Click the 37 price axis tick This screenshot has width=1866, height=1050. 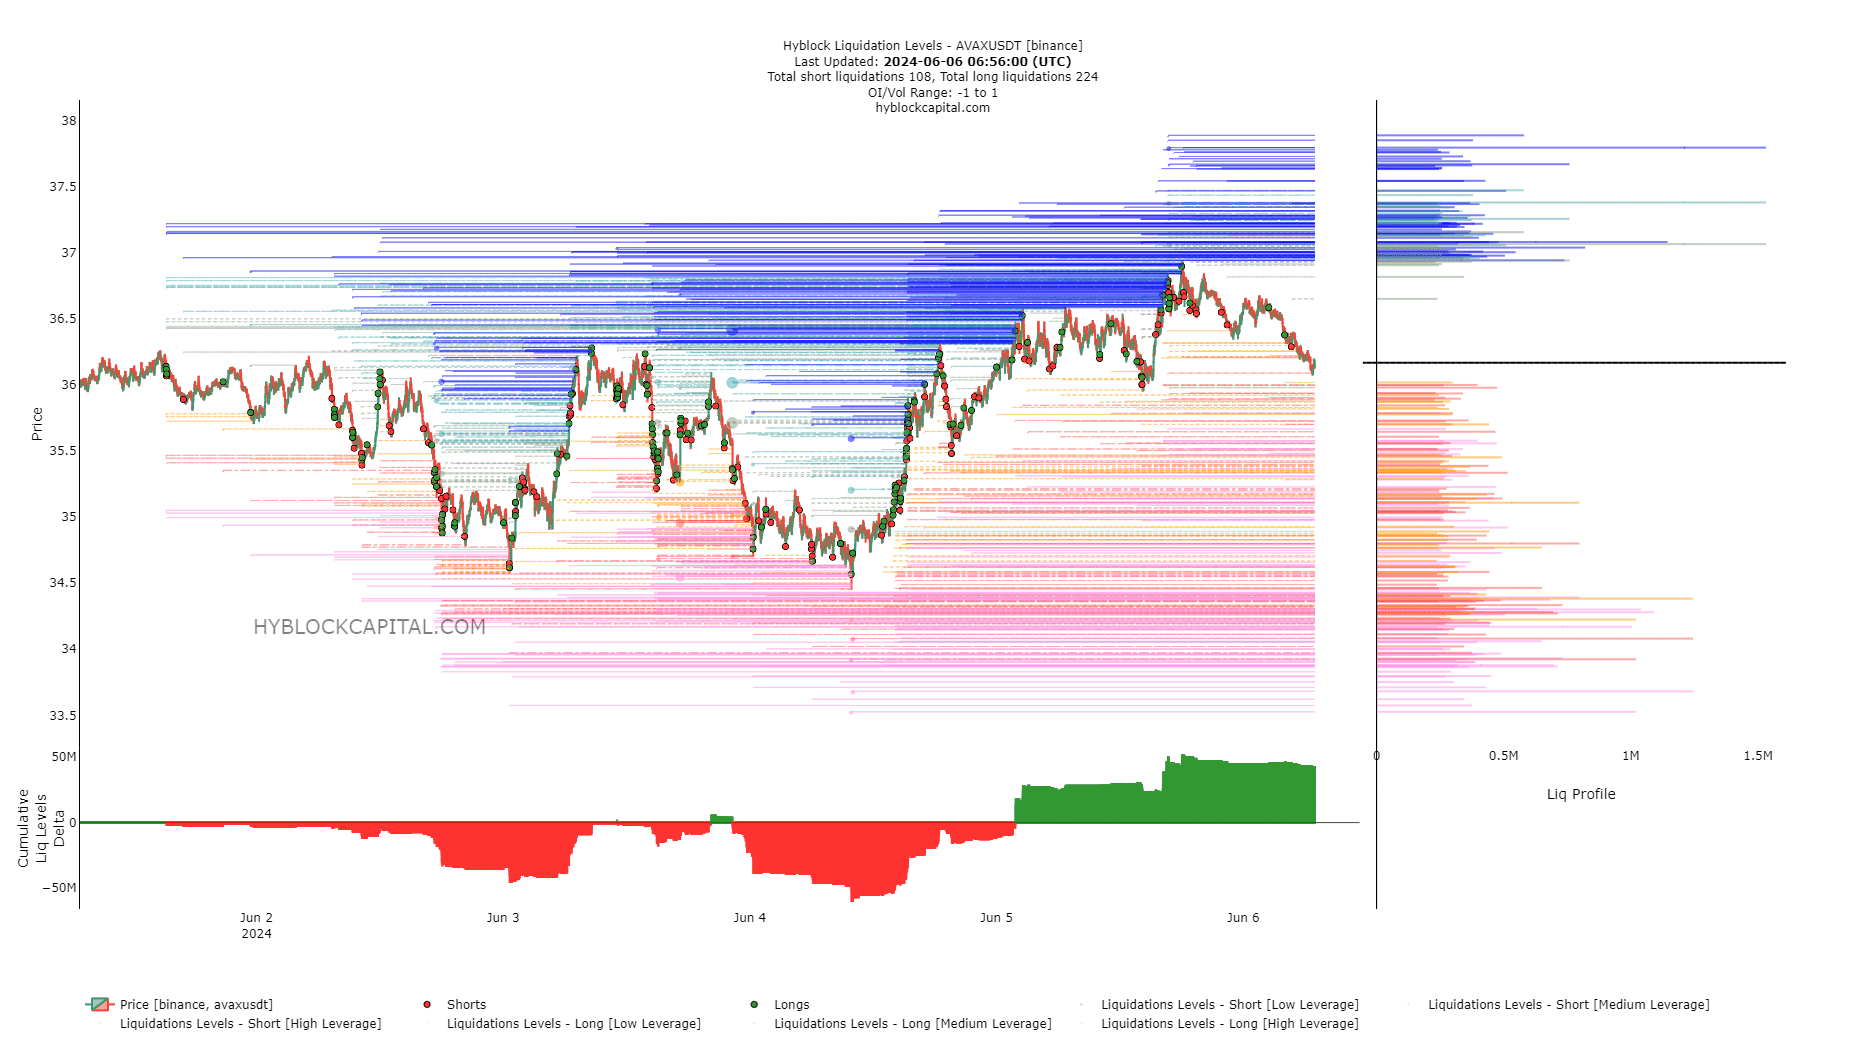pyautogui.click(x=68, y=252)
